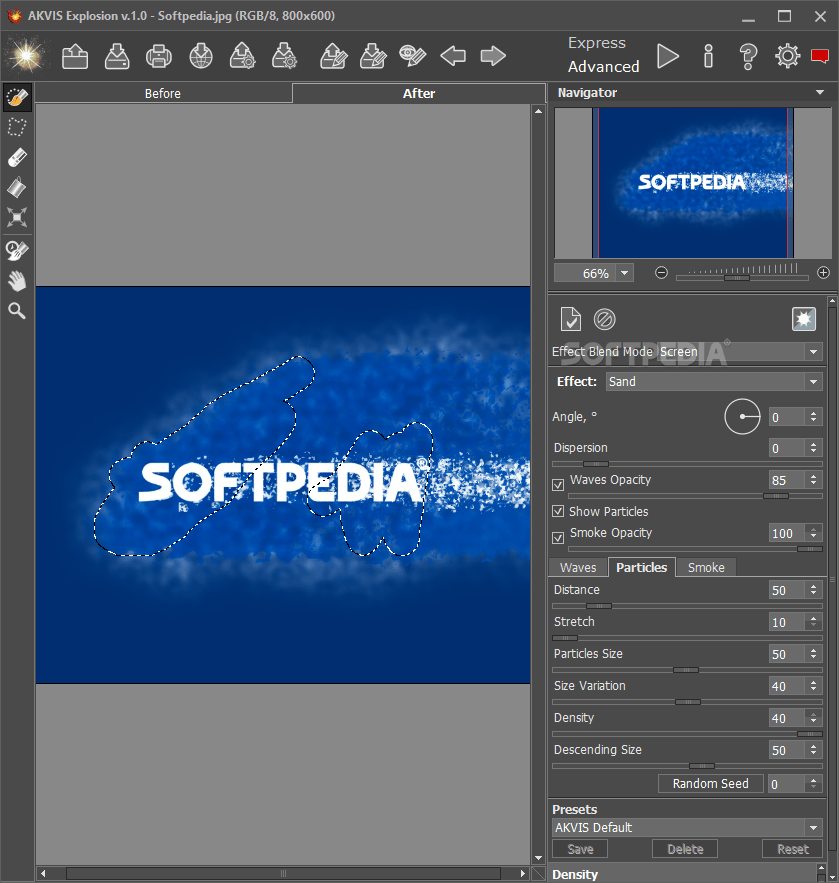
Task: Click the Stretch value field
Action: coord(788,622)
